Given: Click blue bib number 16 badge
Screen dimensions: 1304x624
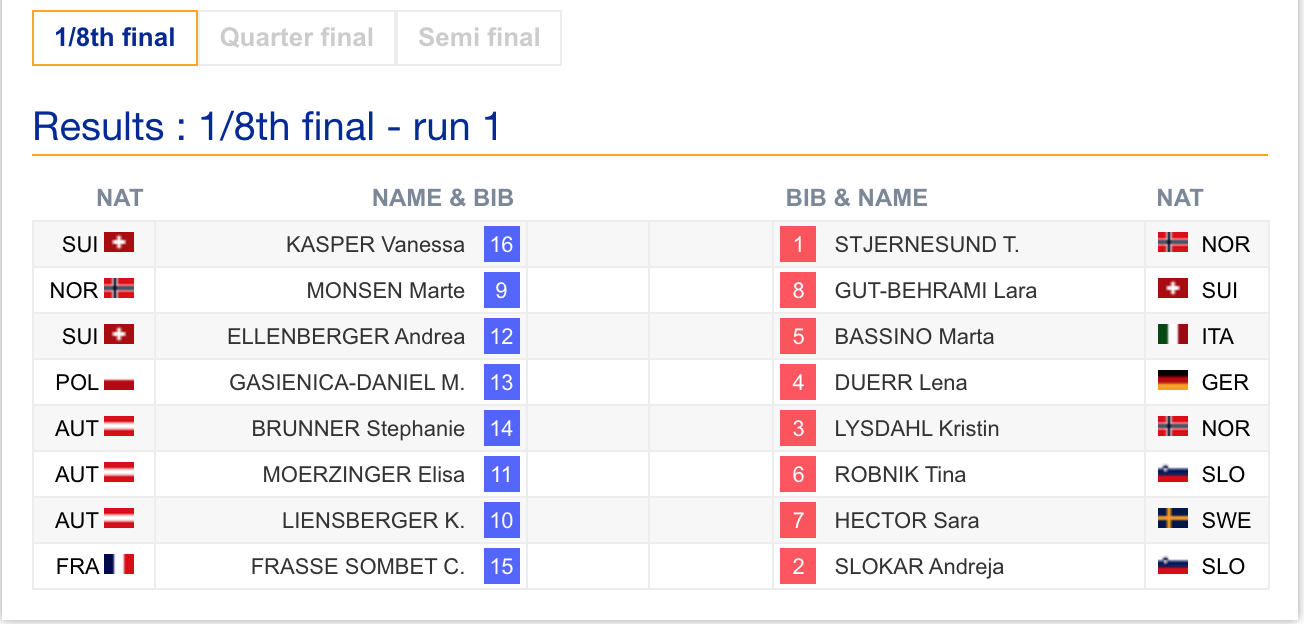Looking at the screenshot, I should pos(501,244).
